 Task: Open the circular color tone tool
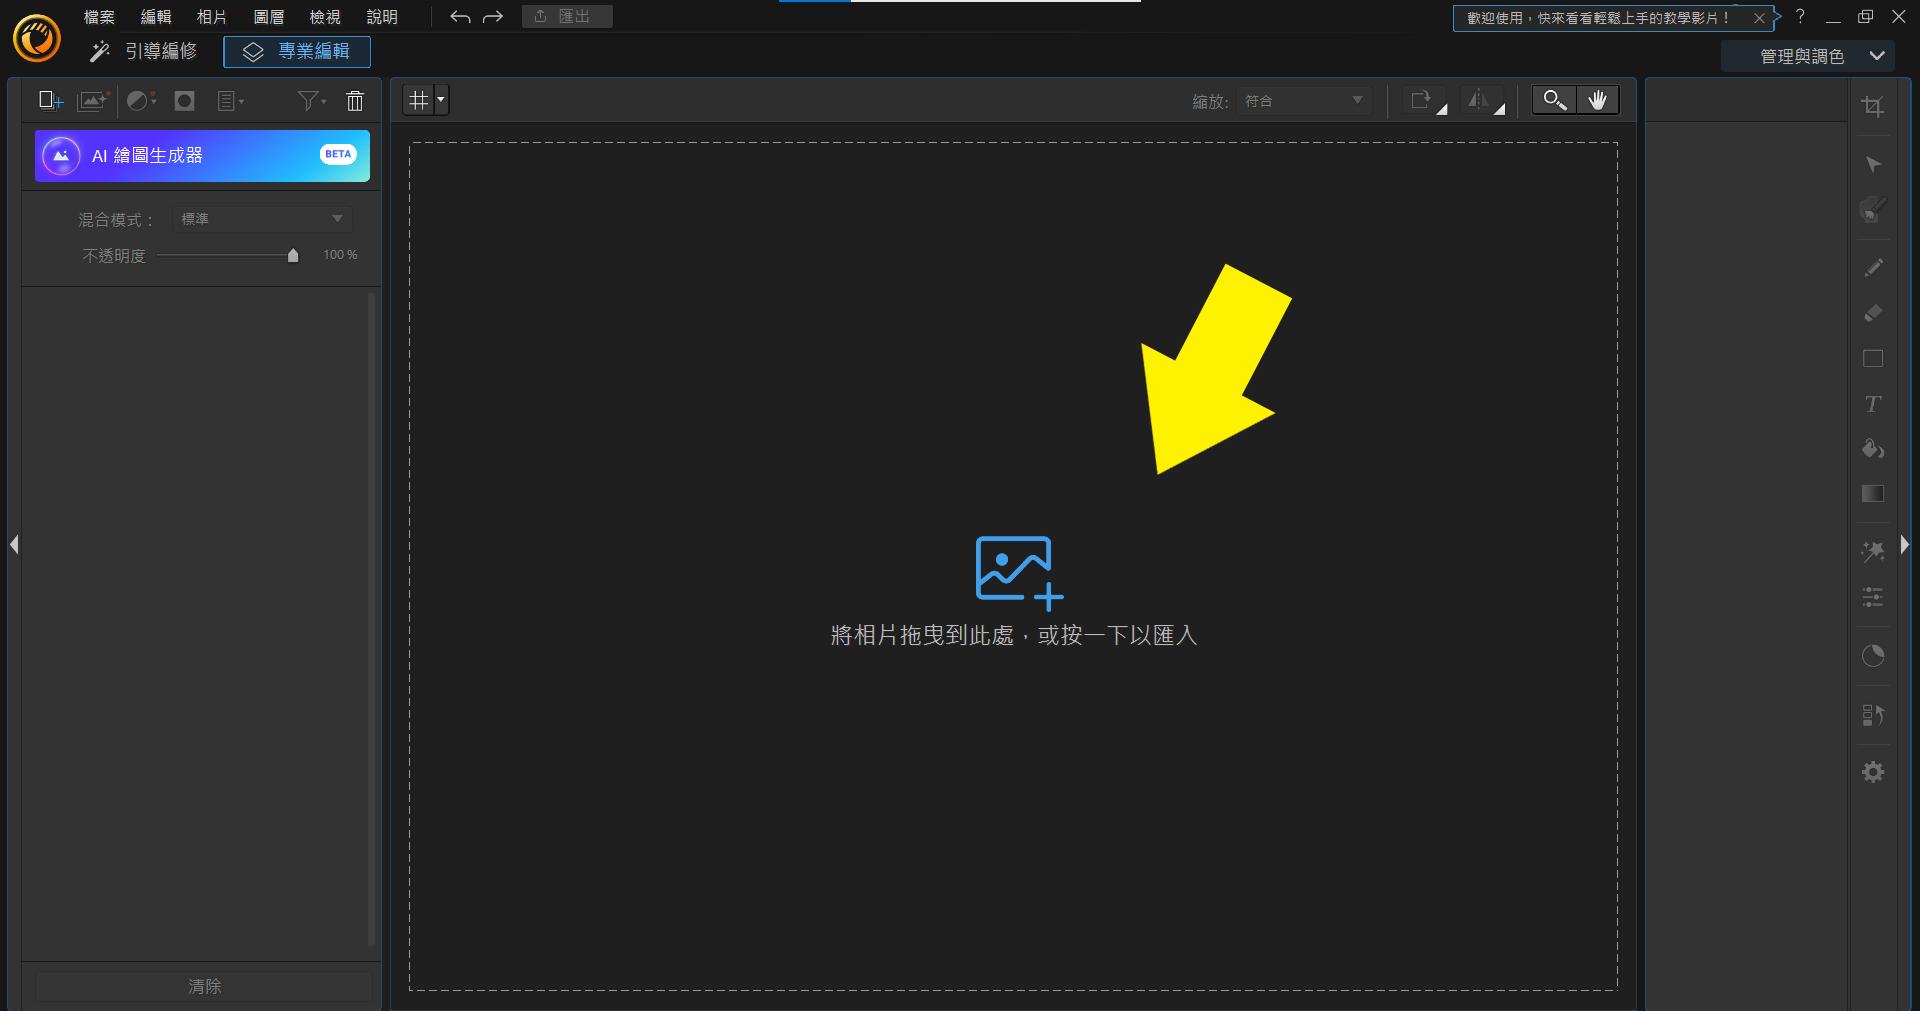[x=1873, y=656]
